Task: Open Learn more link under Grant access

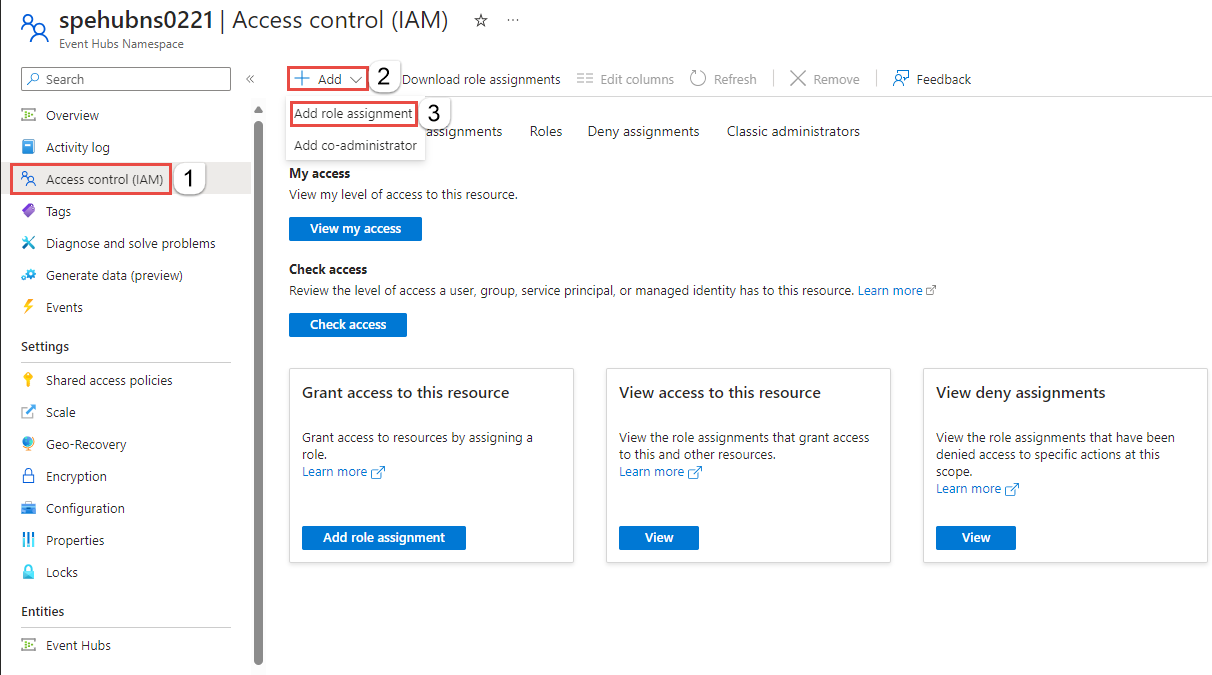Action: pos(335,472)
